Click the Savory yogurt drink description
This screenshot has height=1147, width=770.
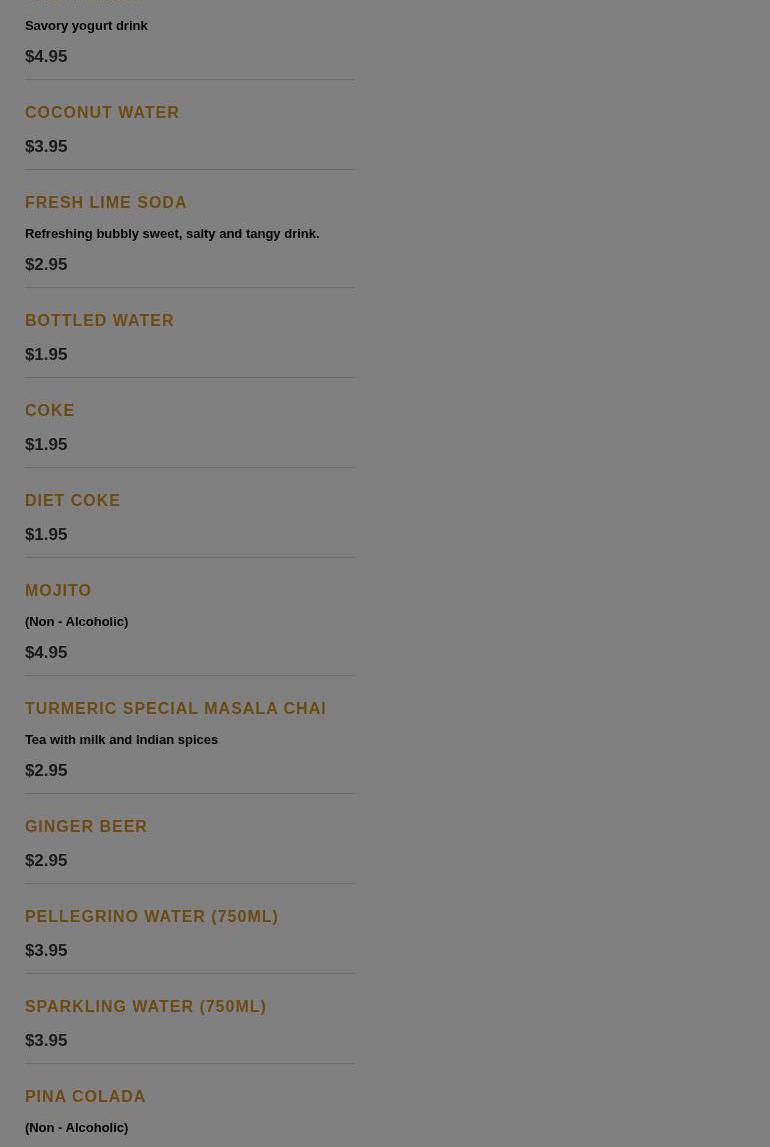(x=86, y=26)
